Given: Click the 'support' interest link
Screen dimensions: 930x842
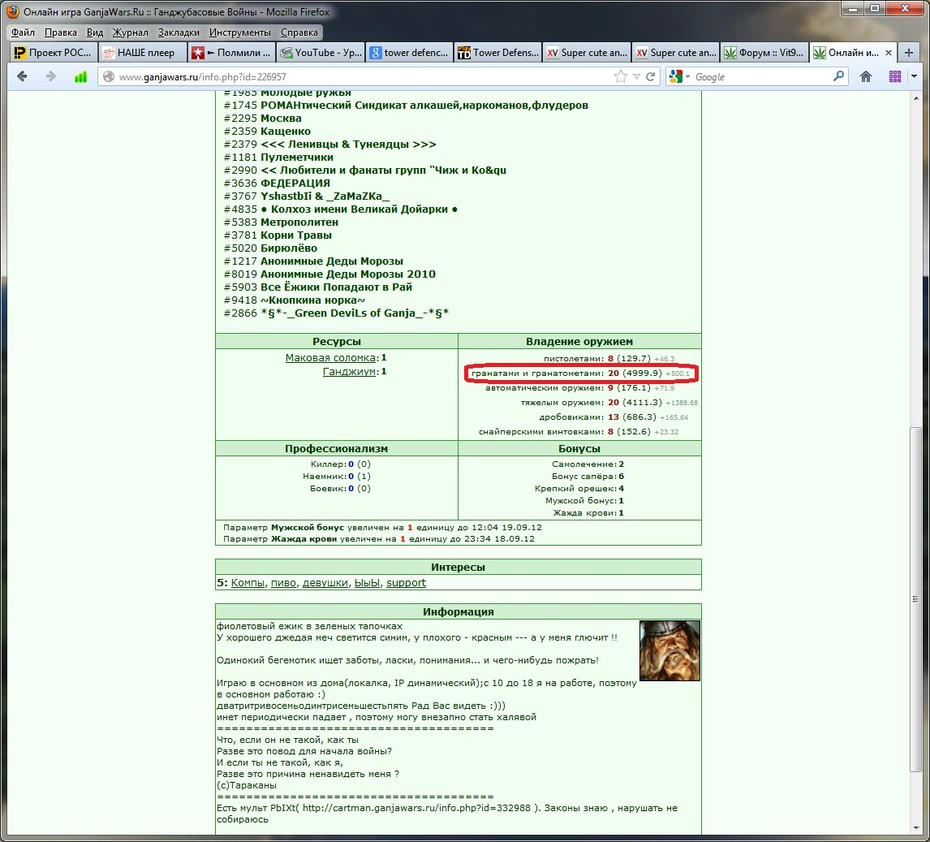Looking at the screenshot, I should pyautogui.click(x=406, y=583).
